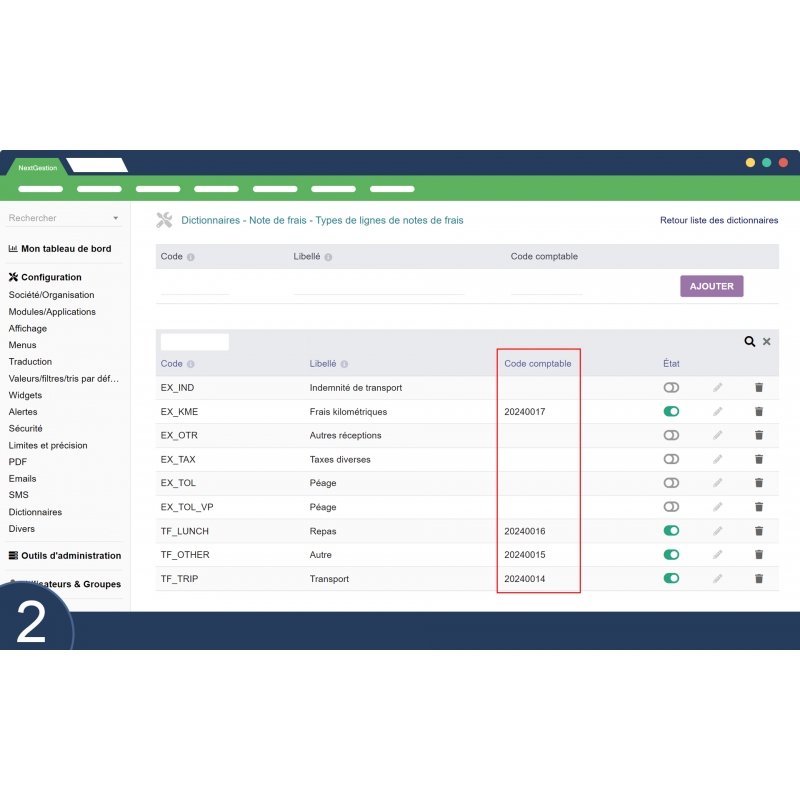Screen dimensions: 800x800
Task: Click the chart icon beside Mon tableau de bord
Action: [13, 248]
